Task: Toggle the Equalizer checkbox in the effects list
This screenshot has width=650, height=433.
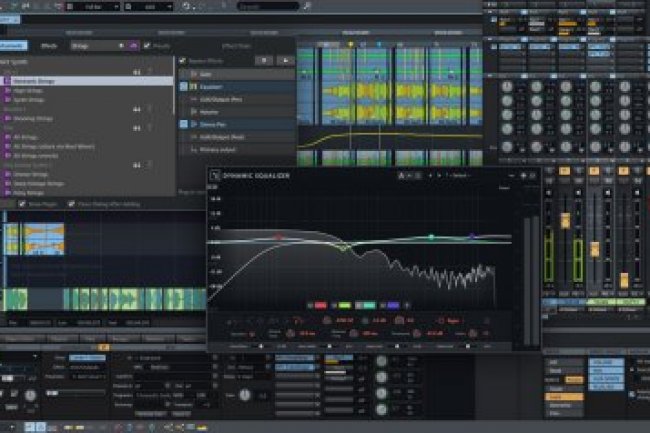Action: tap(184, 87)
